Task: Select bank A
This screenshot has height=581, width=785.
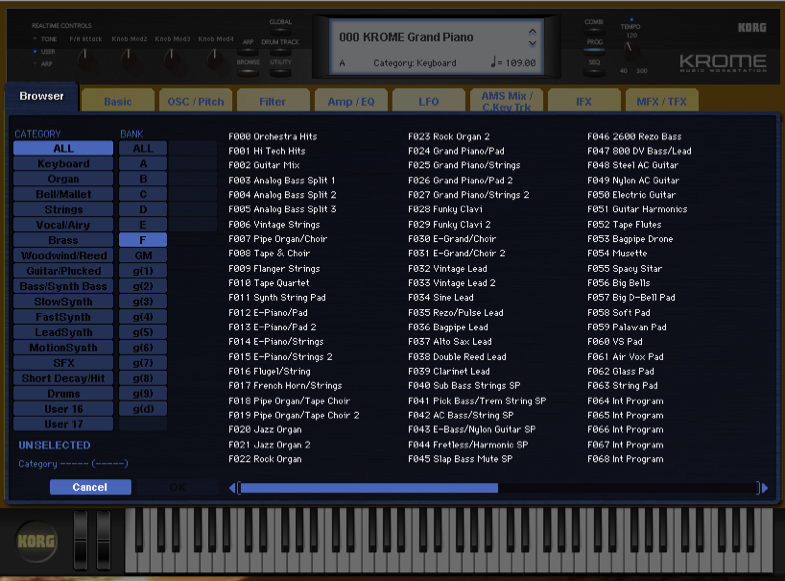Action: pos(143,164)
